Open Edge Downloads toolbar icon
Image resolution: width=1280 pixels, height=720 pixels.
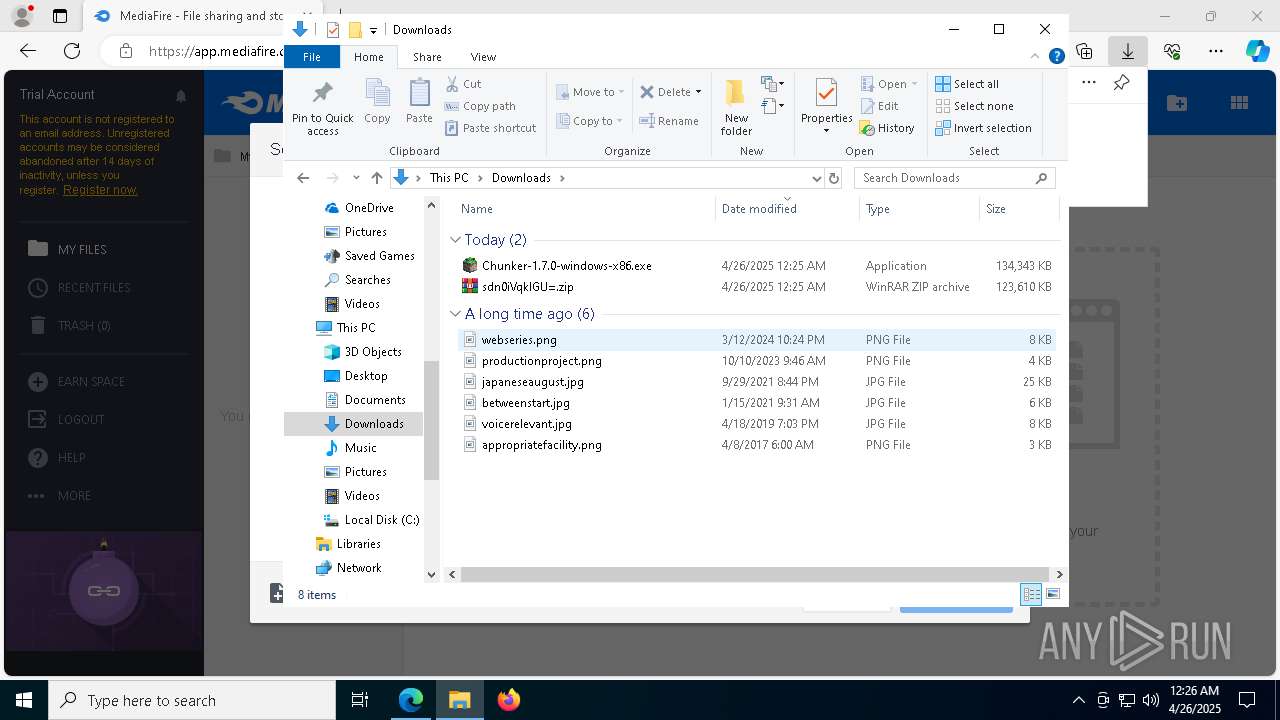click(1128, 51)
